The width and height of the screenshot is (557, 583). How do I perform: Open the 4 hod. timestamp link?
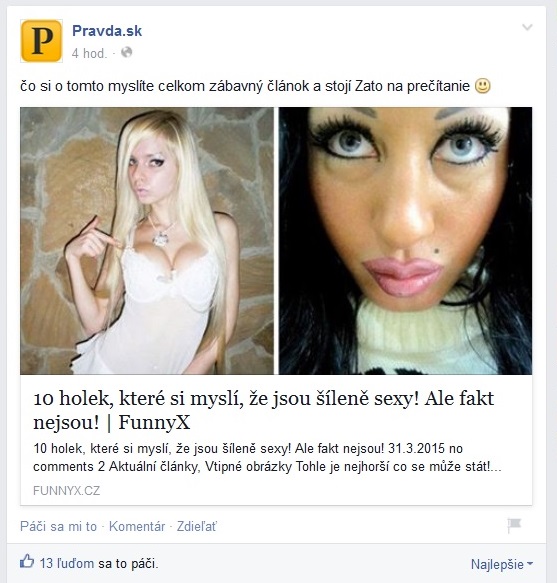click(89, 53)
